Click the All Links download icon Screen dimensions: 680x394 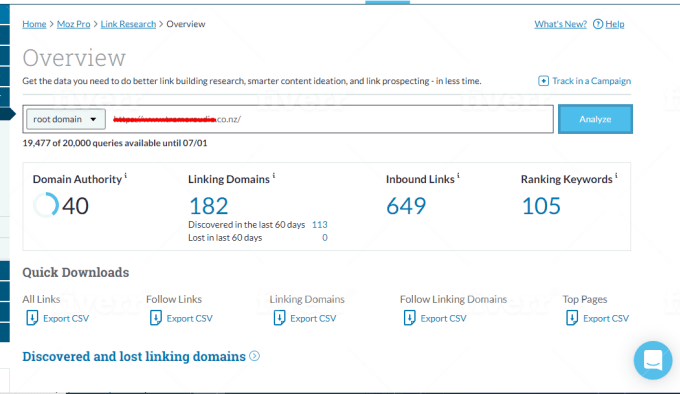[x=32, y=318]
